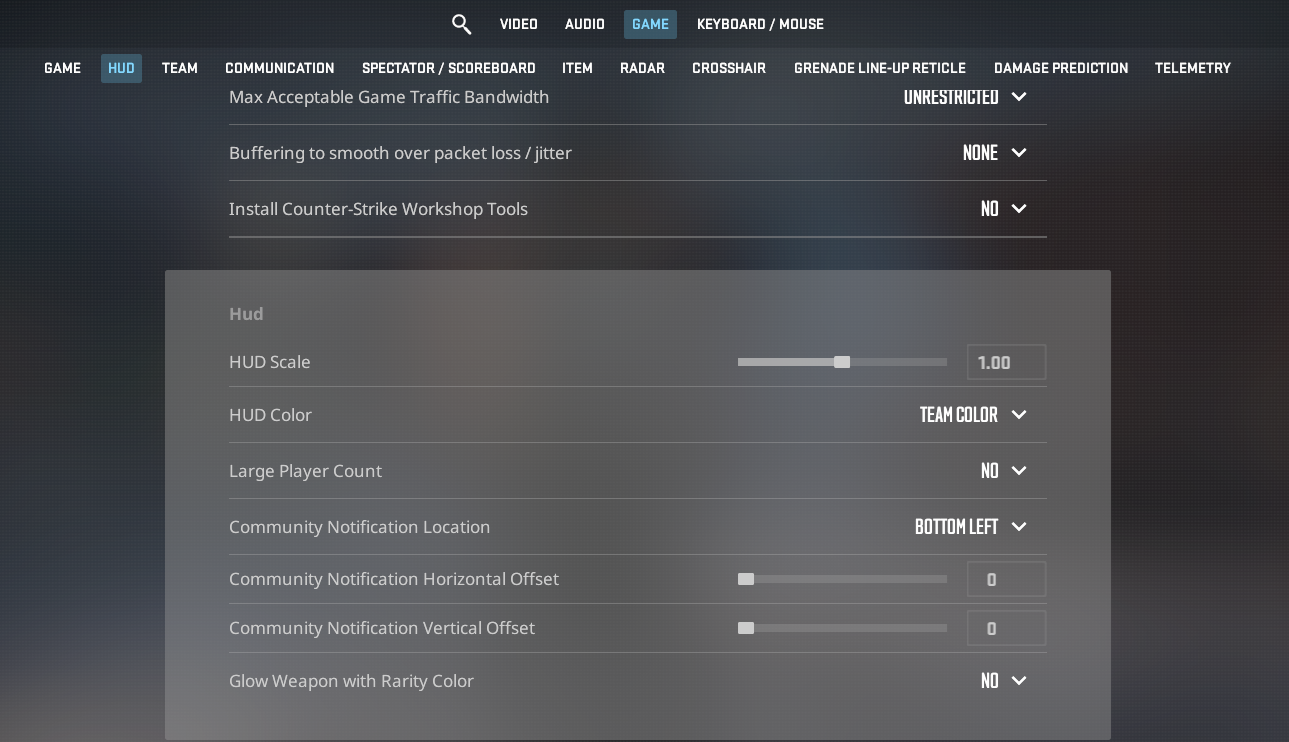Expand the HUD Color dropdown chevron
Screen dimensions: 1289x742
(x=1018, y=414)
